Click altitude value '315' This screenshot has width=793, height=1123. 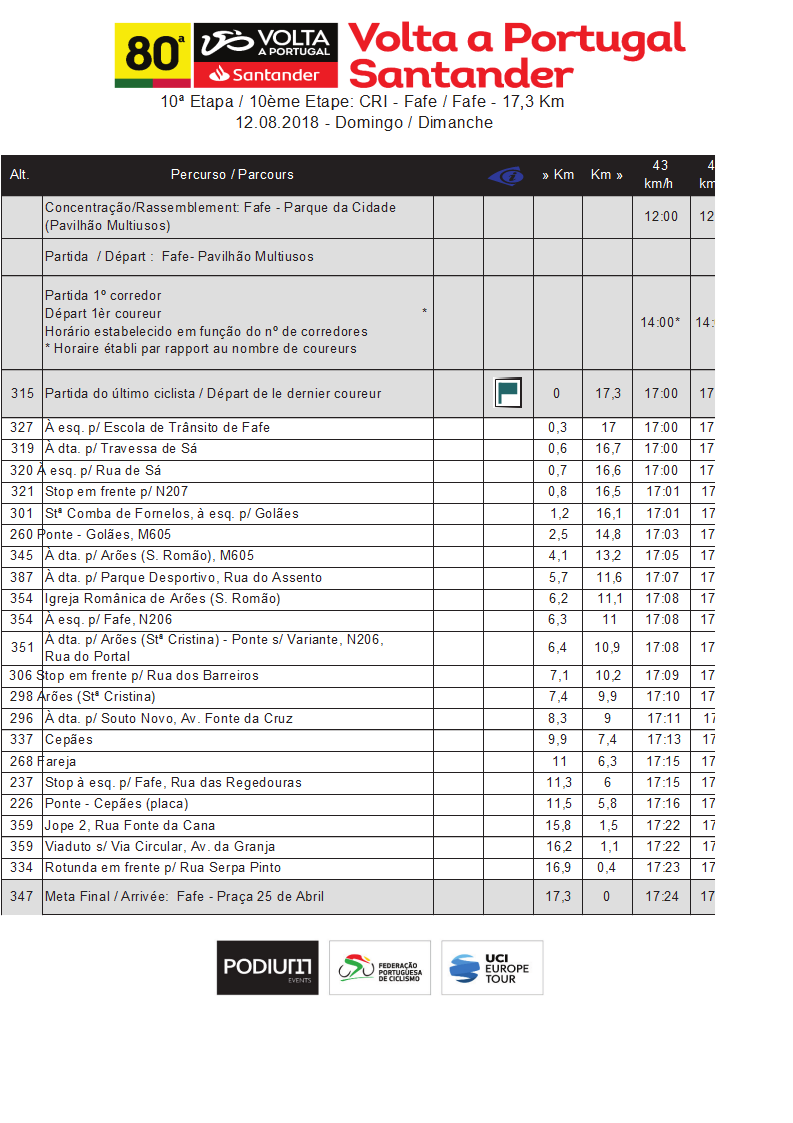coord(22,393)
